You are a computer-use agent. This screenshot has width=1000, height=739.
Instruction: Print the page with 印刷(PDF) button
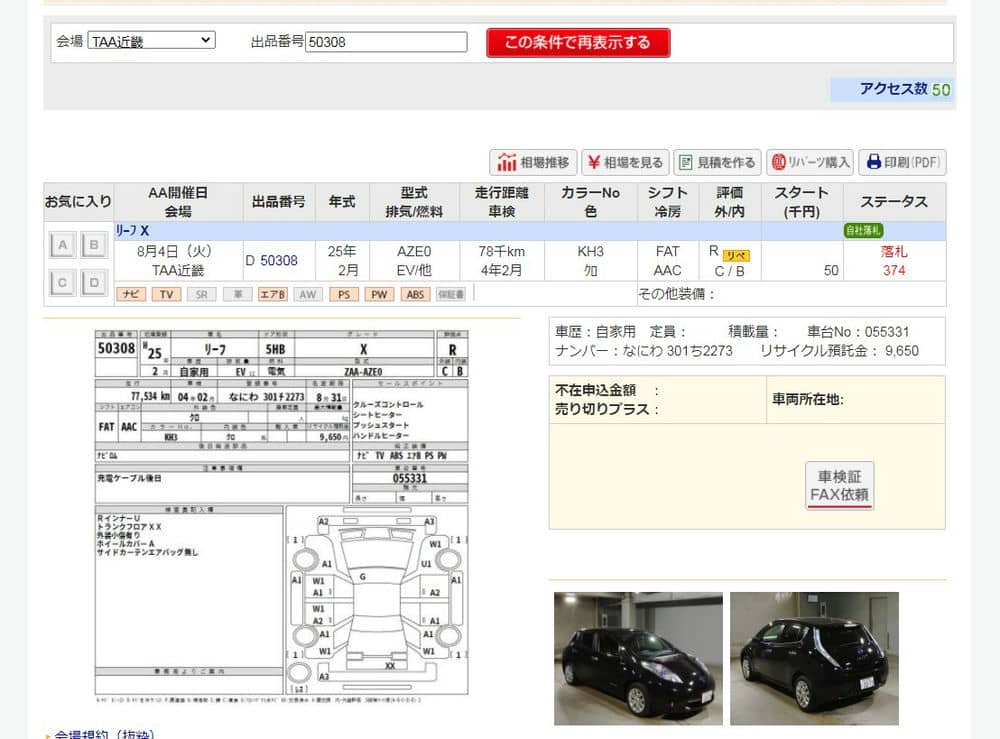(902, 162)
